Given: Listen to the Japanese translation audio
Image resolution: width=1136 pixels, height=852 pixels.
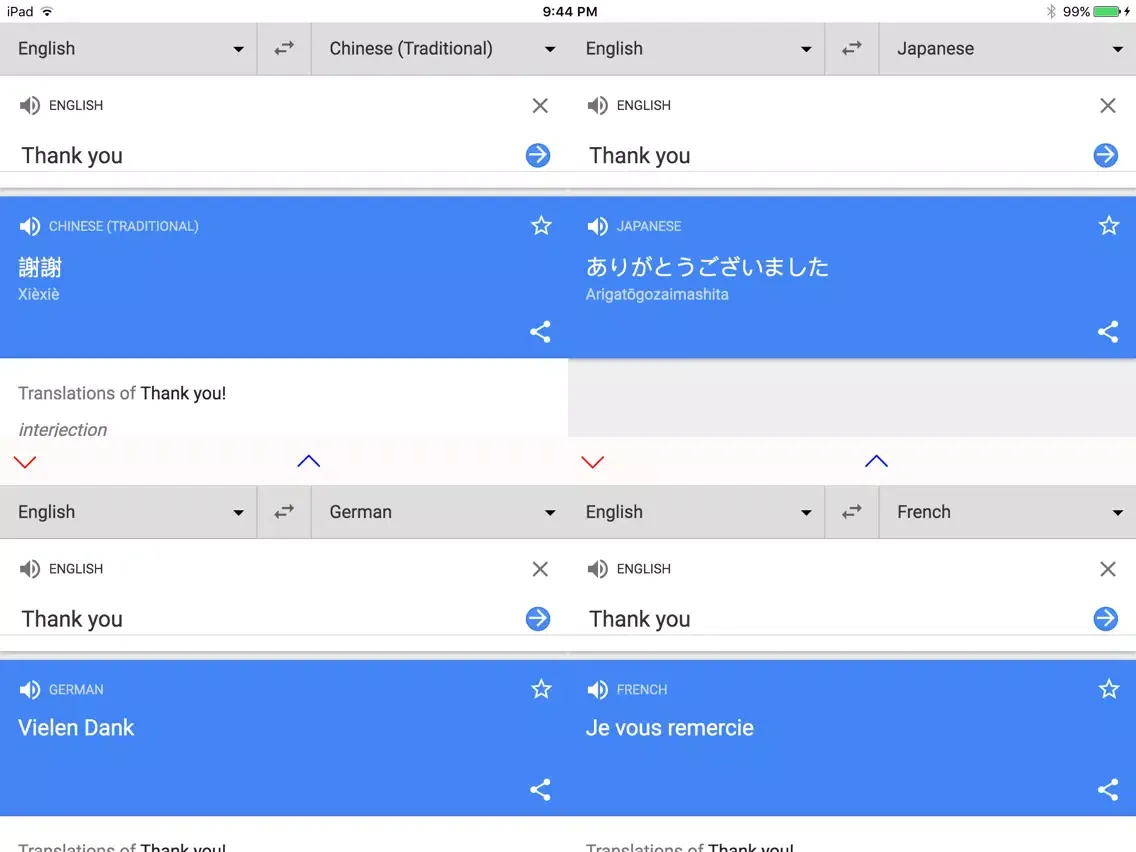Looking at the screenshot, I should click(x=598, y=227).
